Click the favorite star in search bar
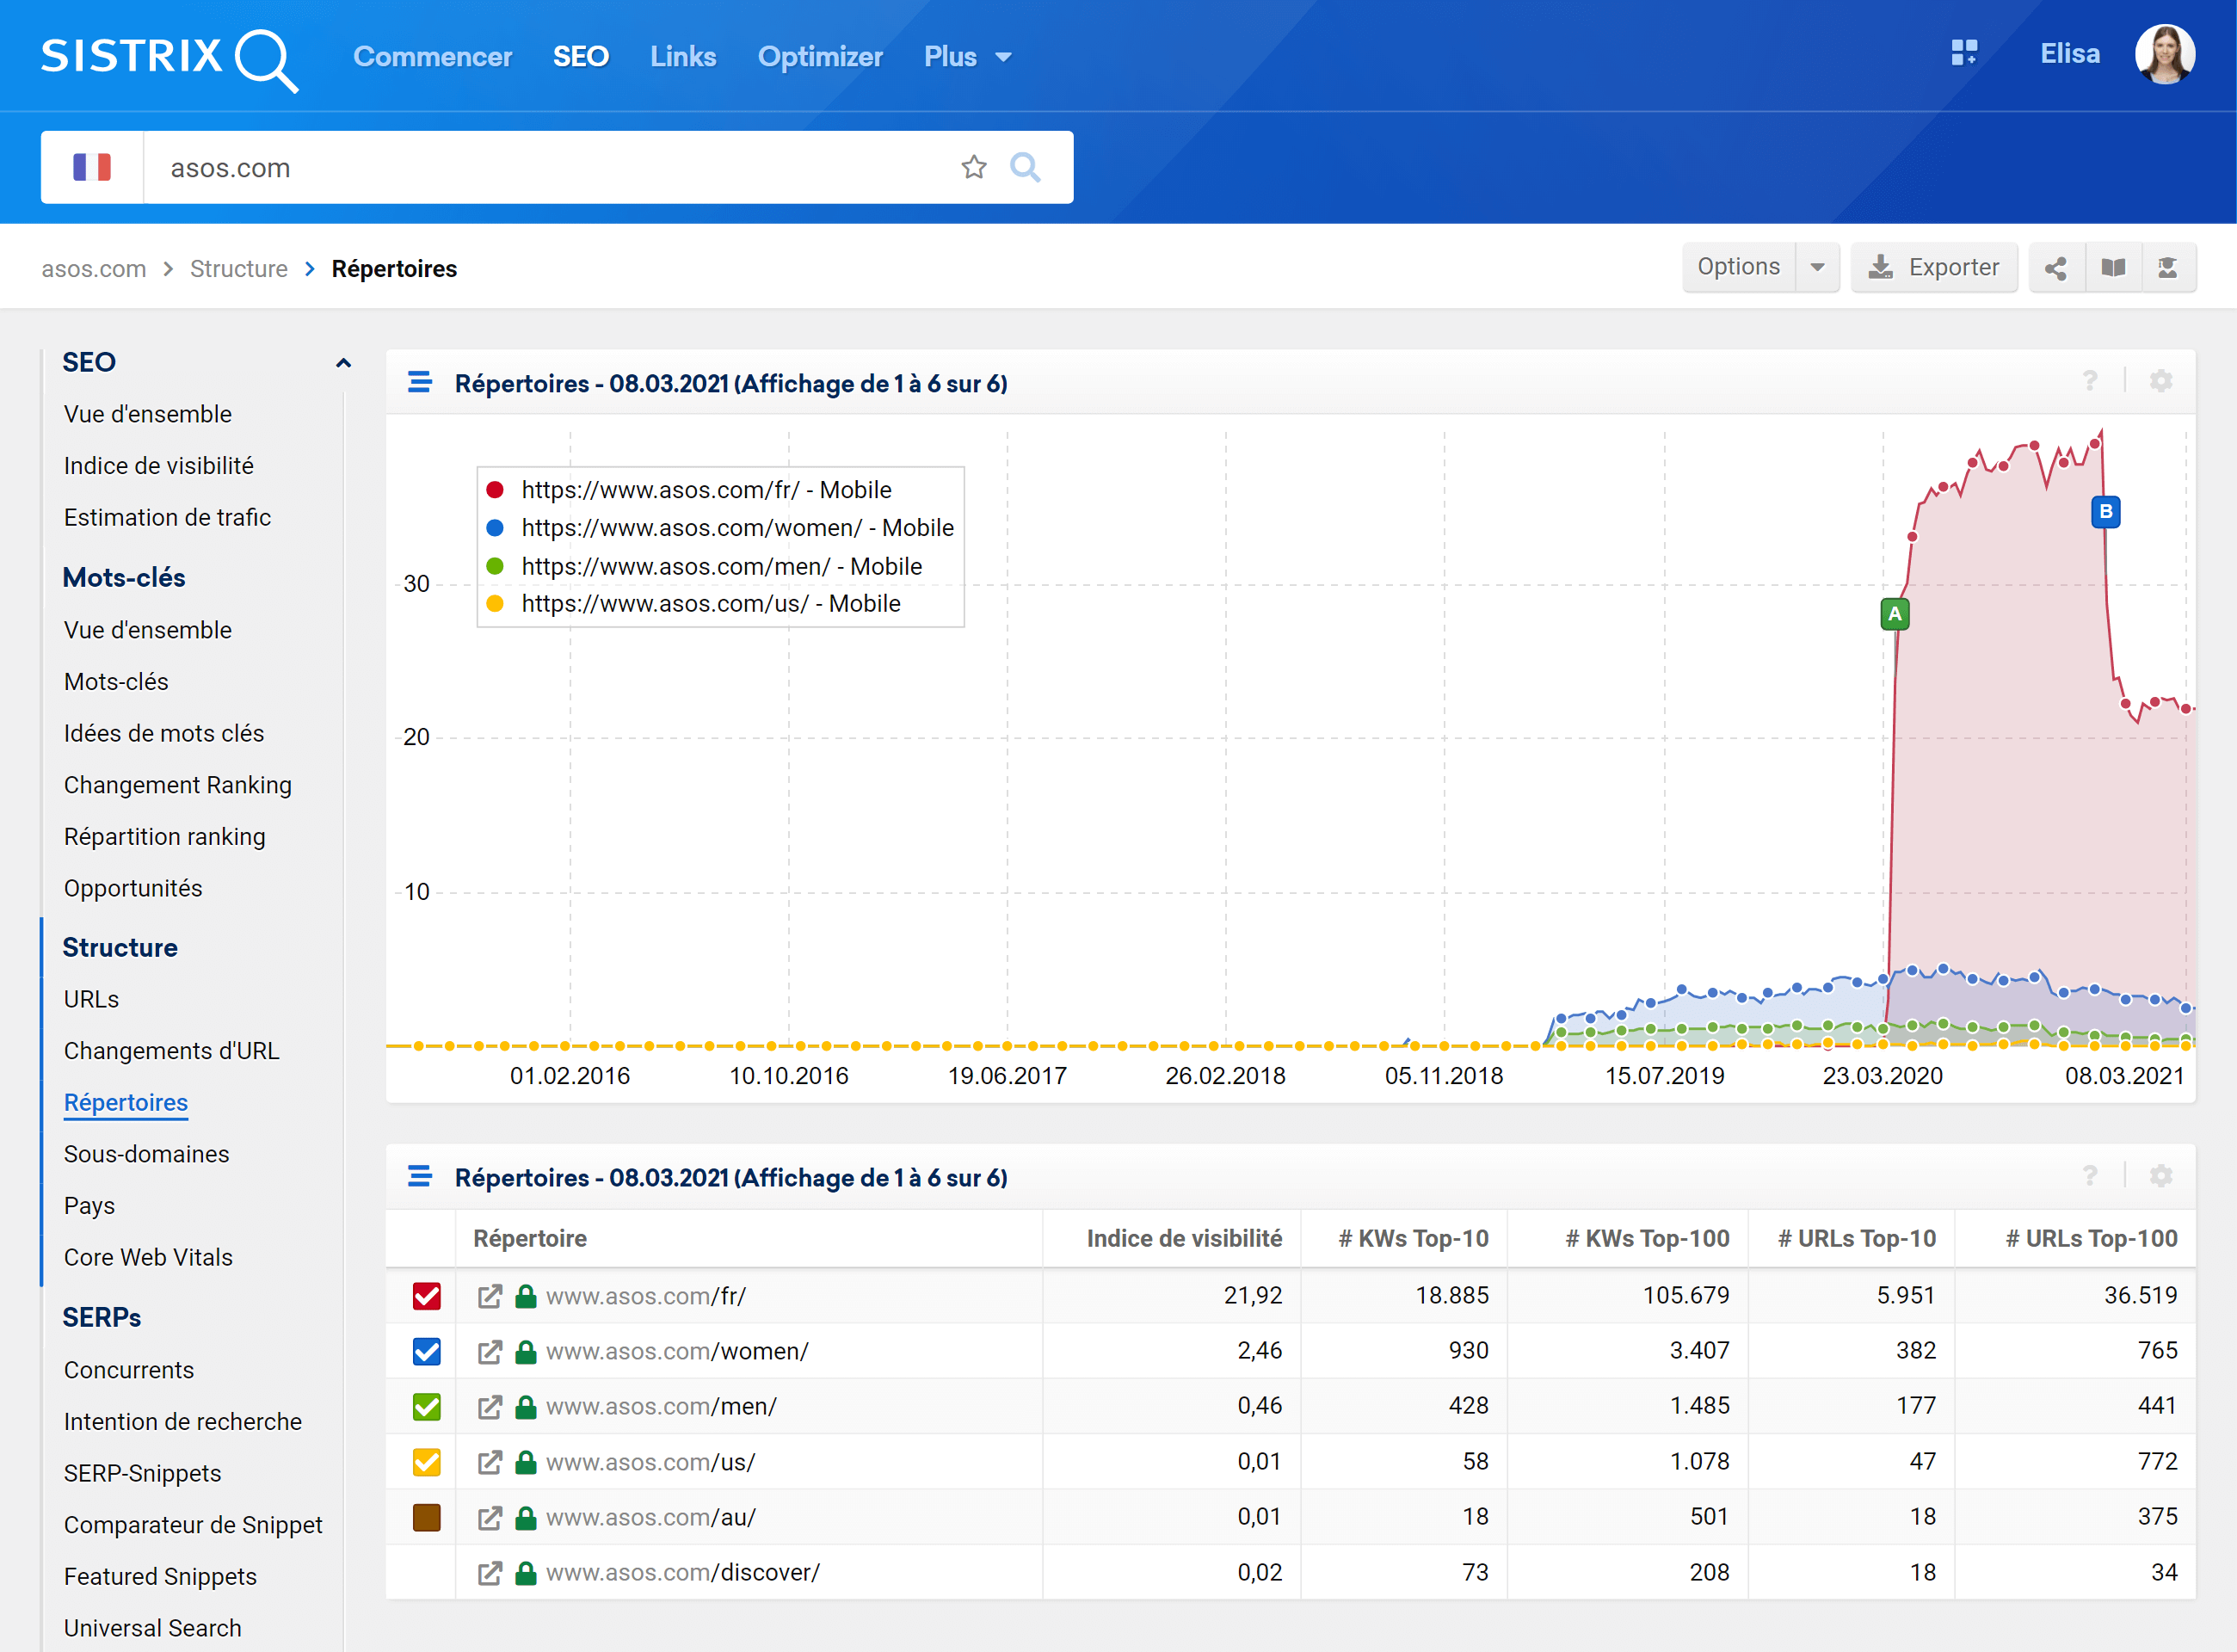This screenshot has height=1652, width=2237. point(974,167)
